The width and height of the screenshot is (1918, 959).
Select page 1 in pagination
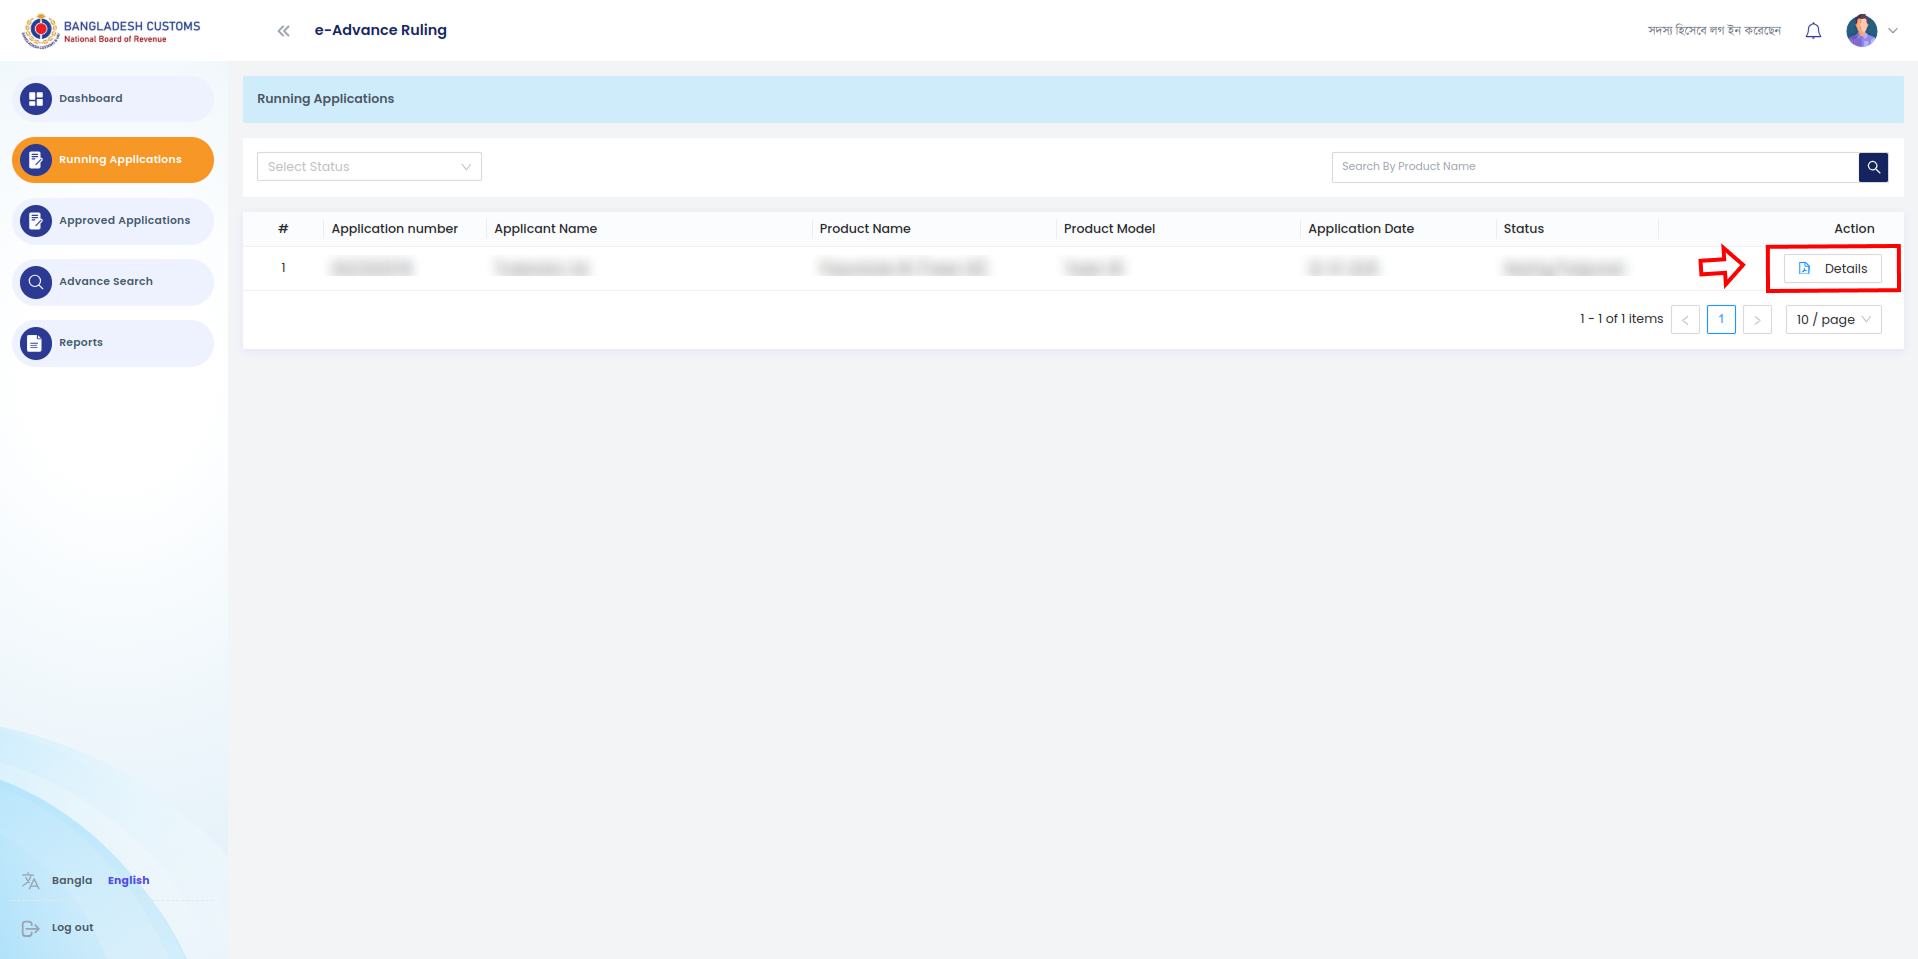pyautogui.click(x=1721, y=320)
